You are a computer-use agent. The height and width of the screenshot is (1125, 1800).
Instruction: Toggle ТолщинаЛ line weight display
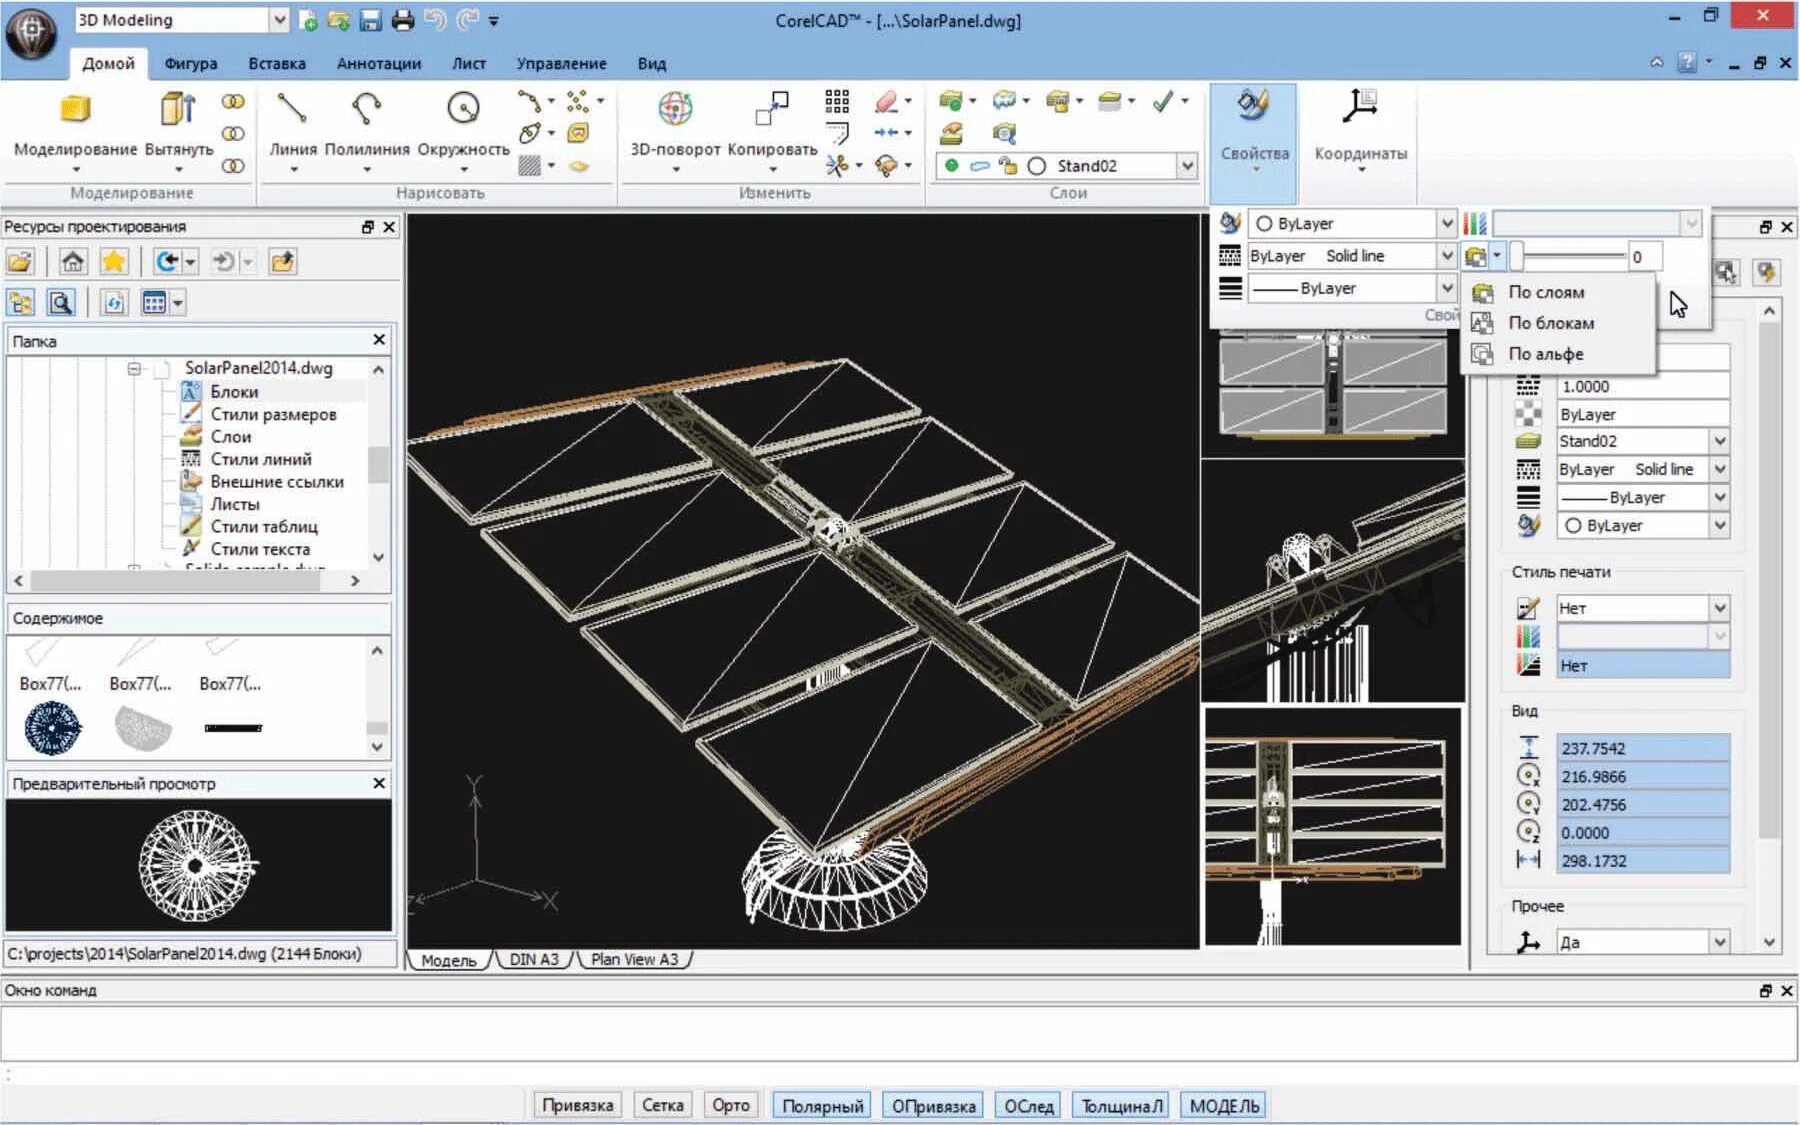(x=1121, y=1105)
